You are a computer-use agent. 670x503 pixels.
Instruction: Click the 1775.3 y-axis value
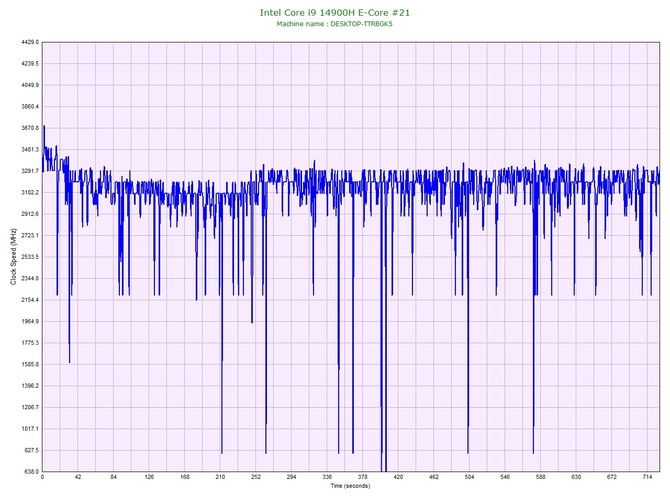coord(30,343)
